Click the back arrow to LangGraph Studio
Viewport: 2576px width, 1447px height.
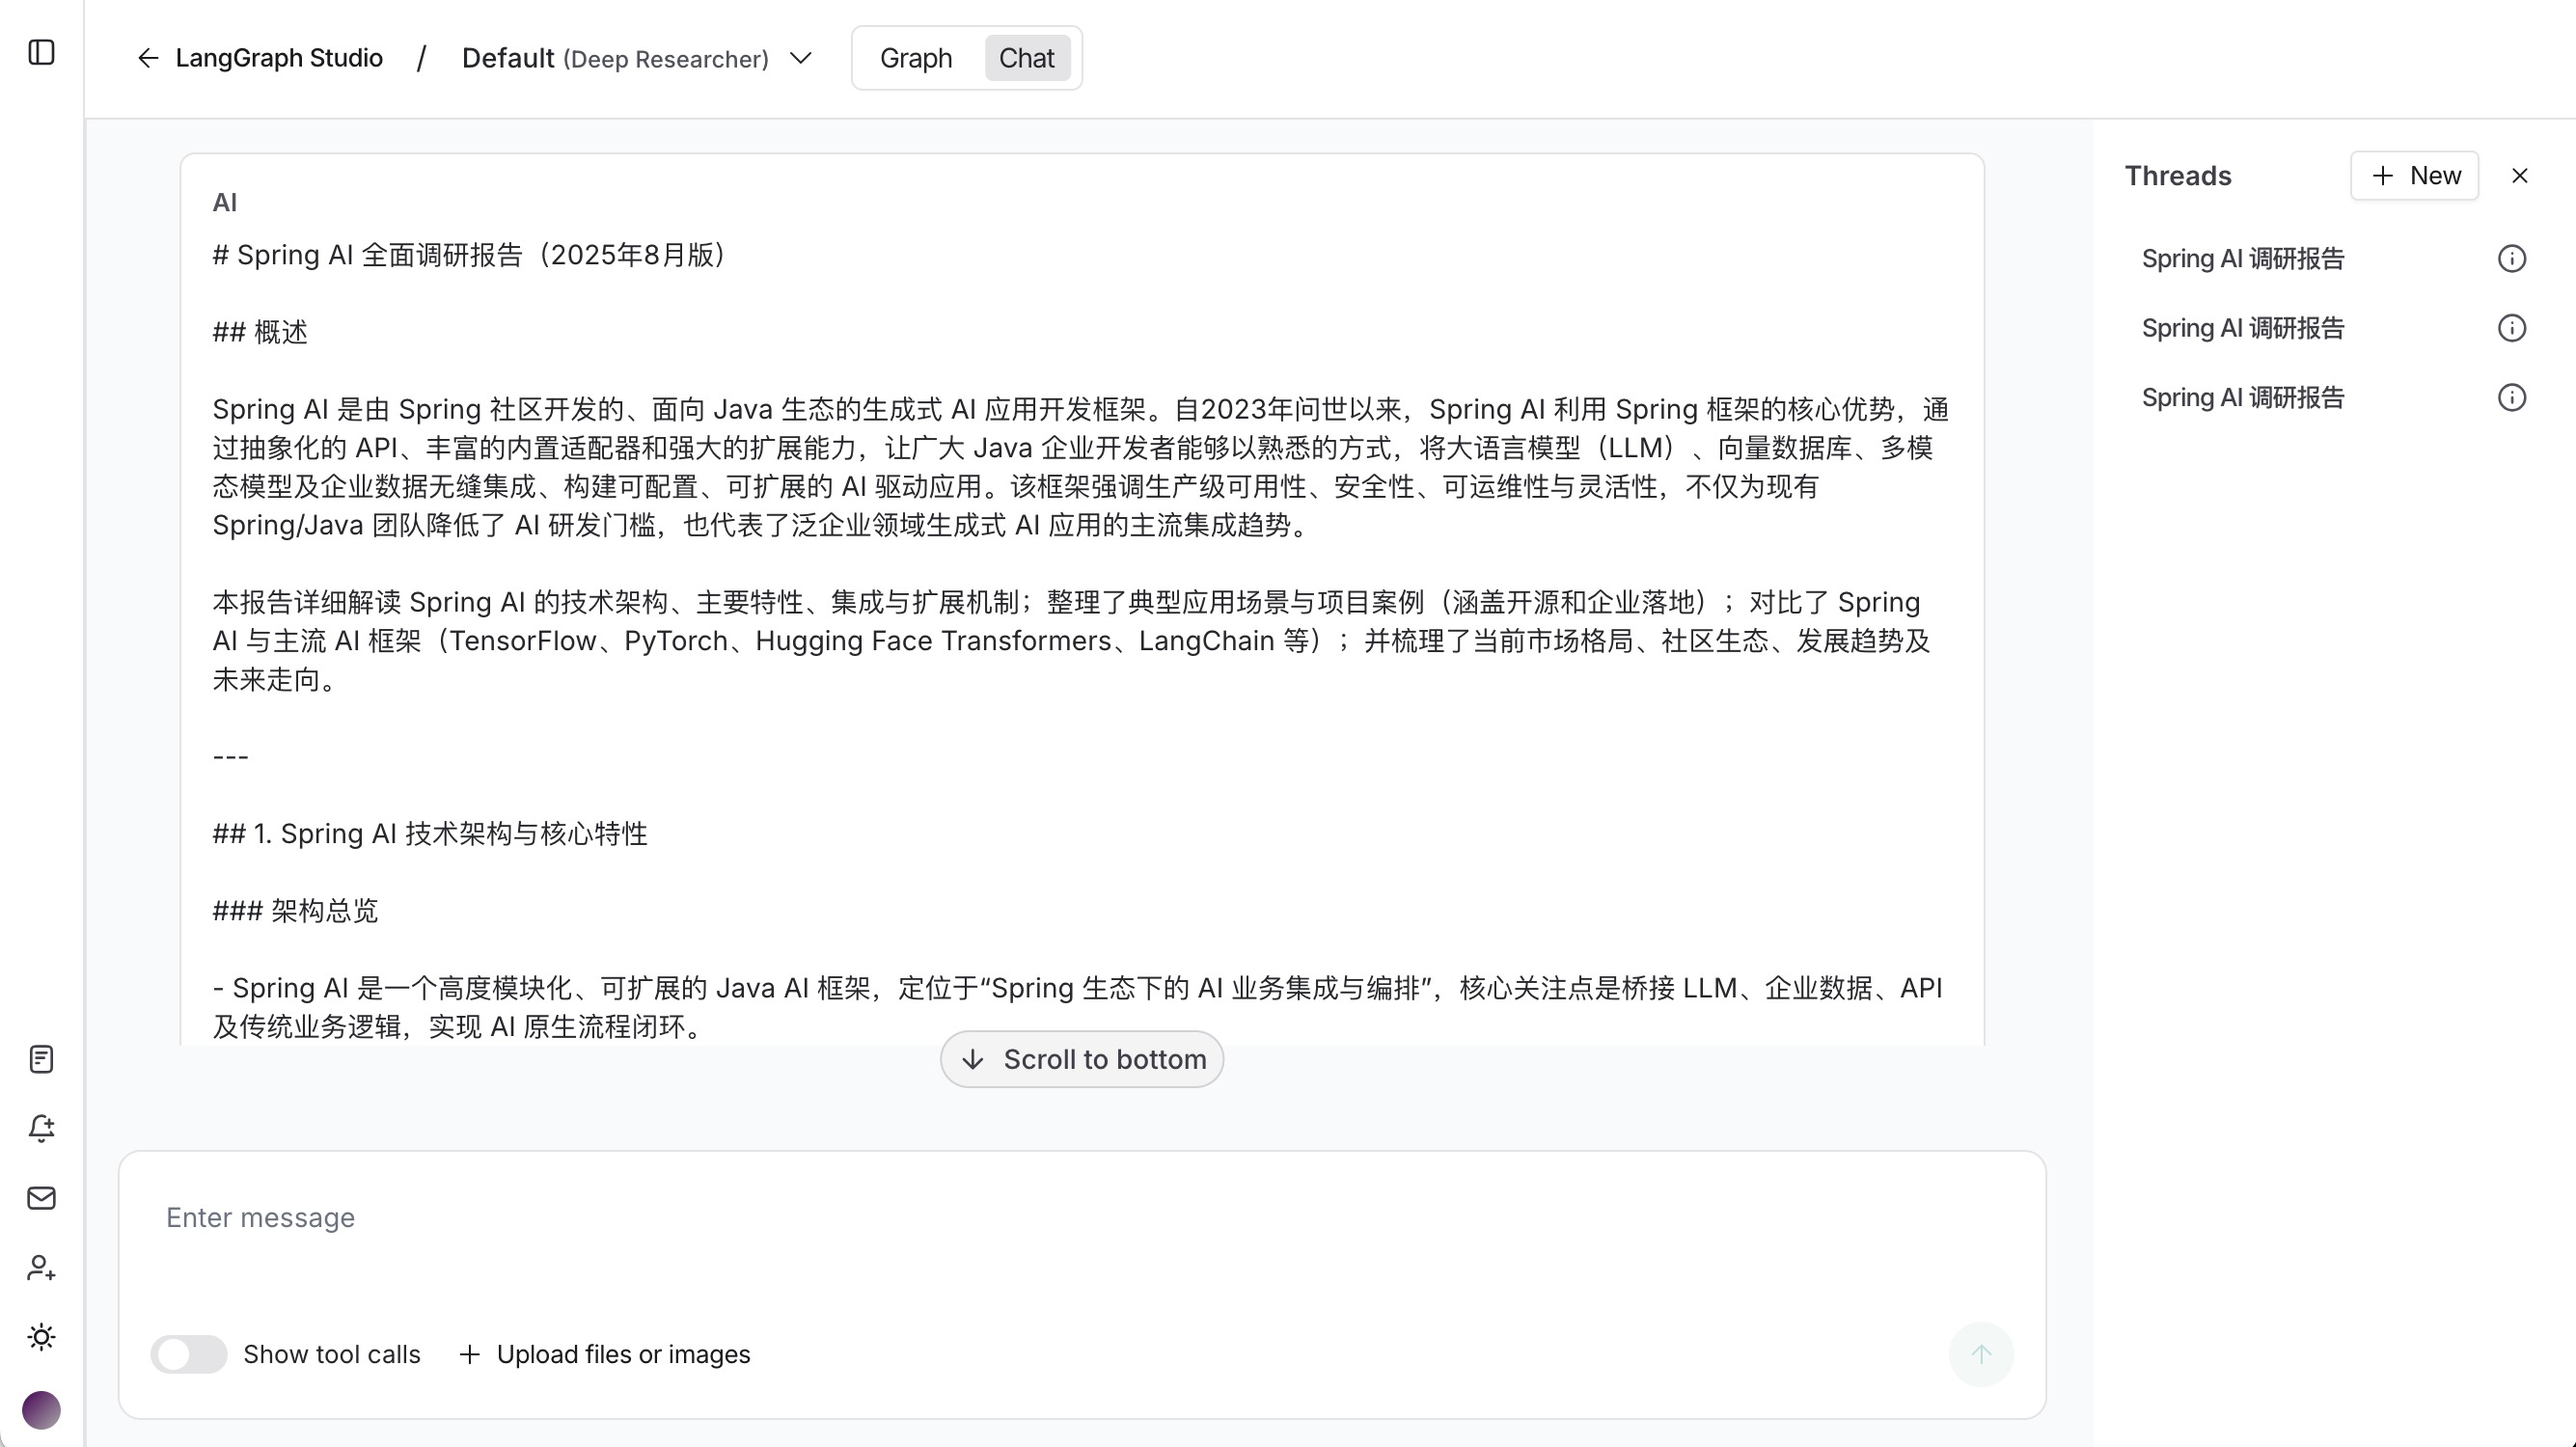pos(148,58)
